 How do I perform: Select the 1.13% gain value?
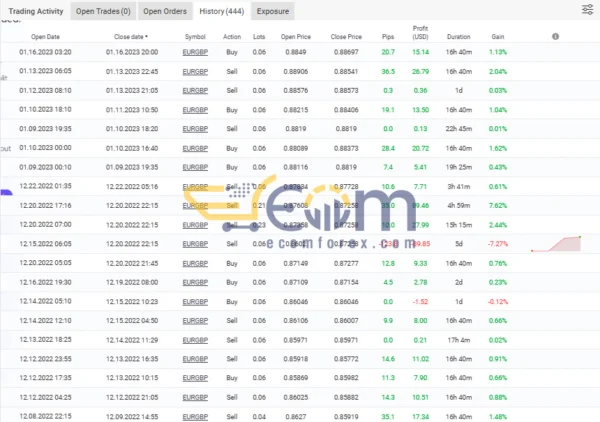pos(497,52)
